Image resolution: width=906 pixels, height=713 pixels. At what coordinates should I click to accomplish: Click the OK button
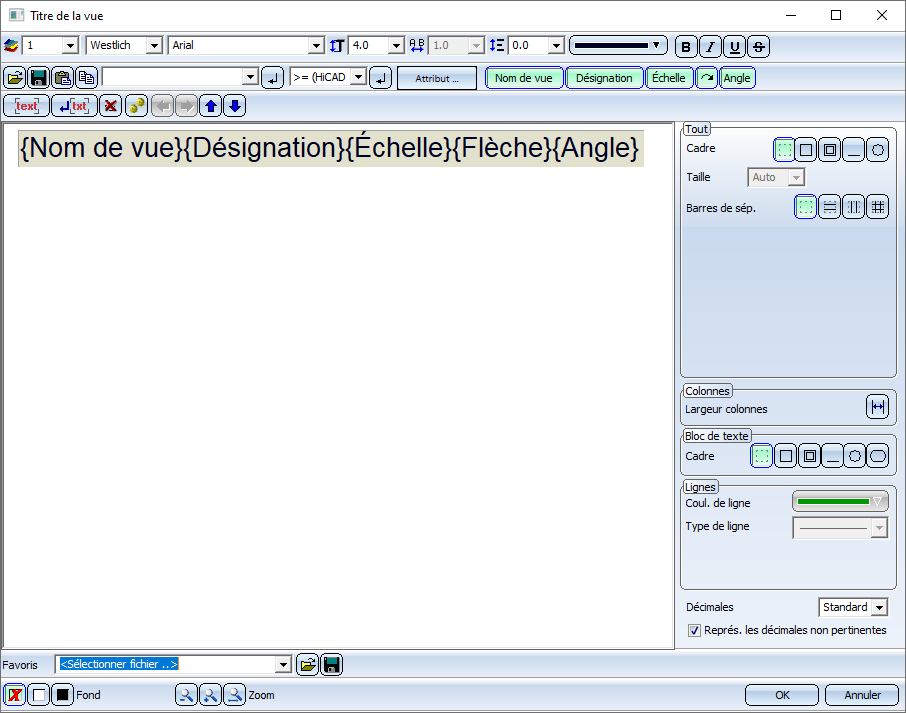pos(782,695)
